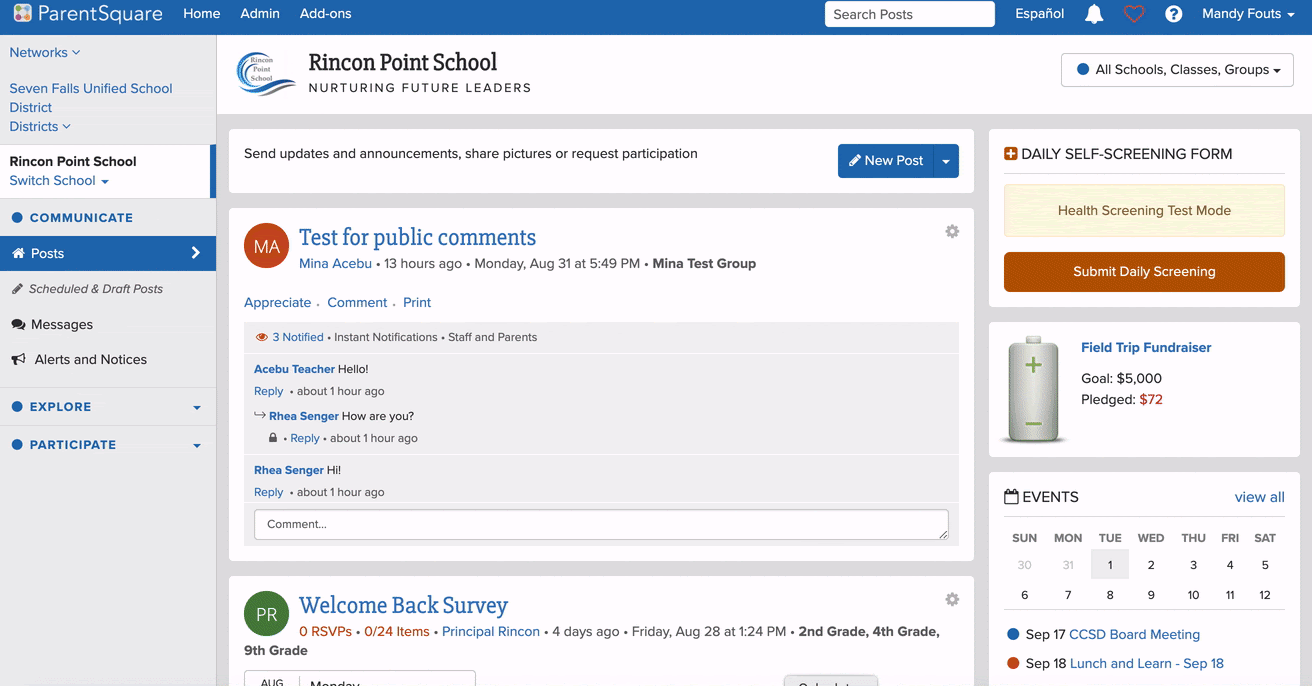Screen dimensions: 1312x686
Task: Click the ParentSquare logo icon
Action: [22, 14]
